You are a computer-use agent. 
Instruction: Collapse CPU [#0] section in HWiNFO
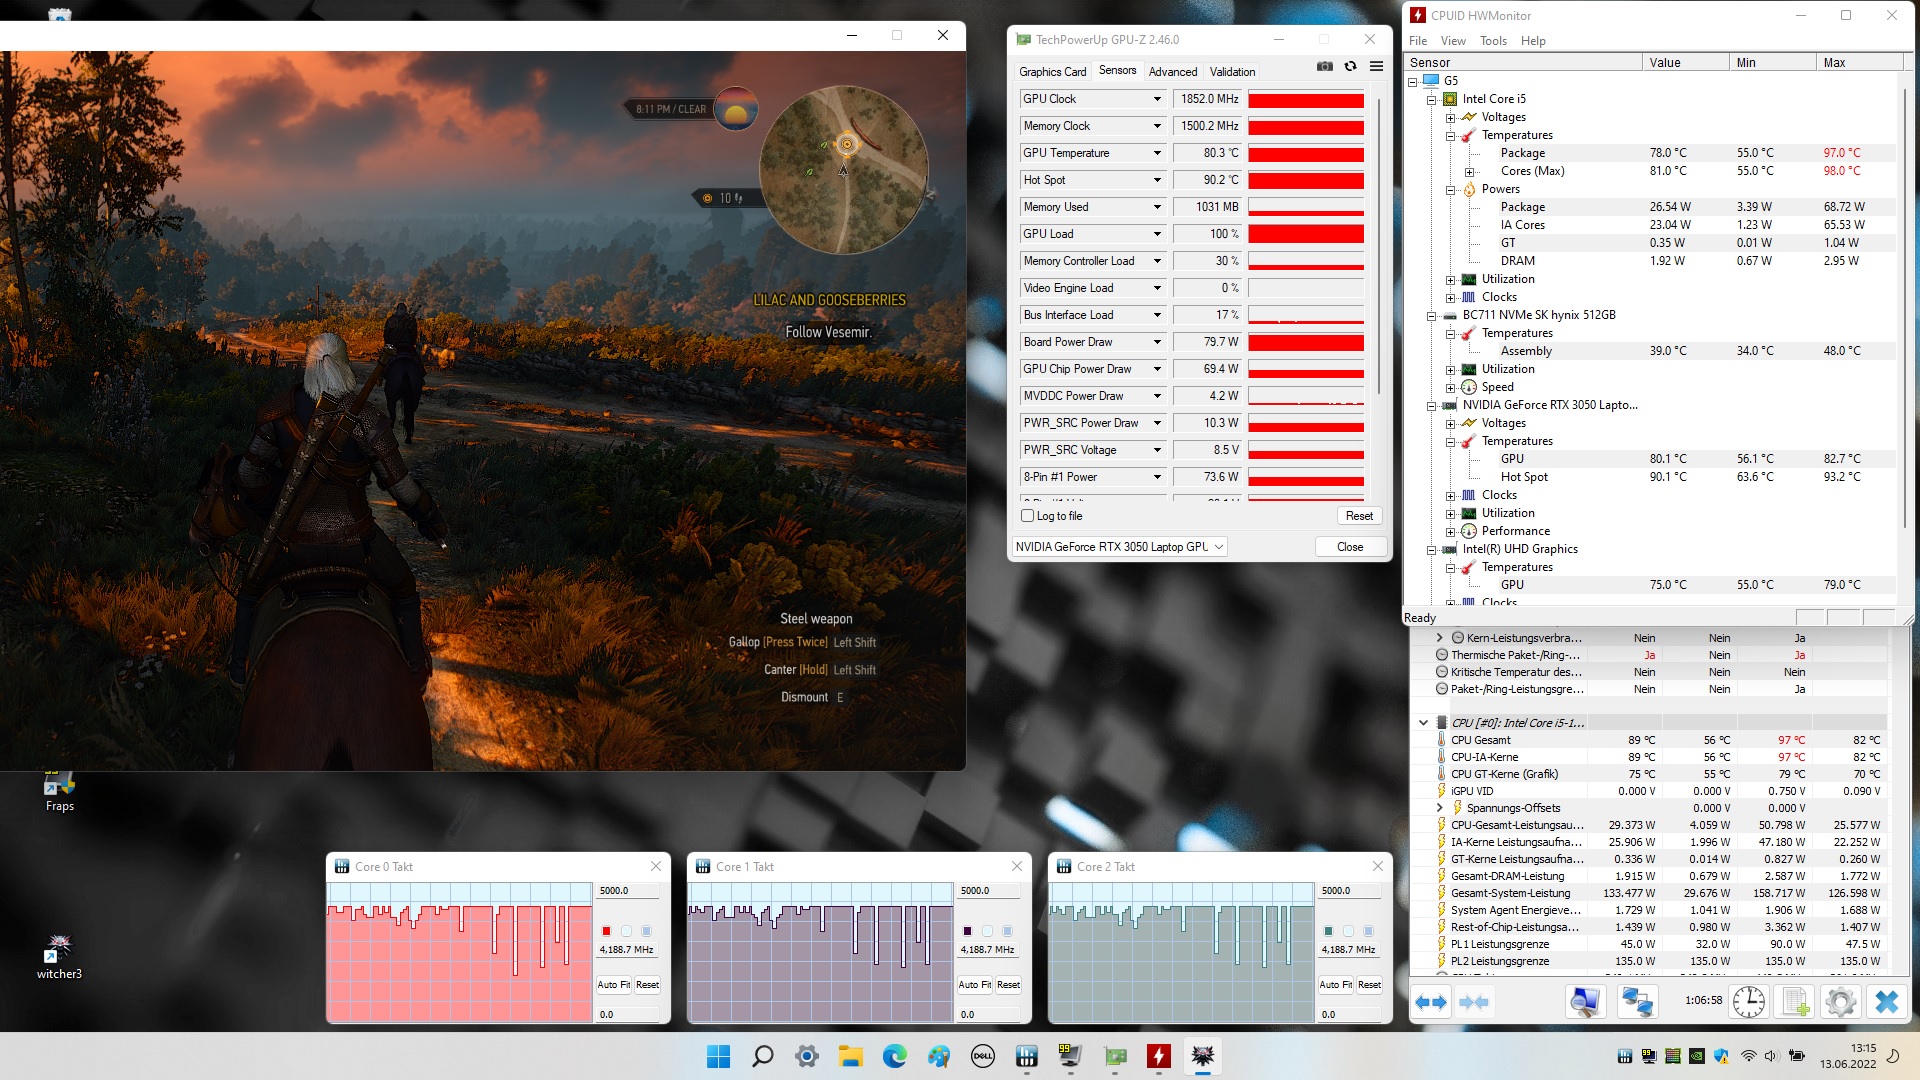tap(1423, 722)
